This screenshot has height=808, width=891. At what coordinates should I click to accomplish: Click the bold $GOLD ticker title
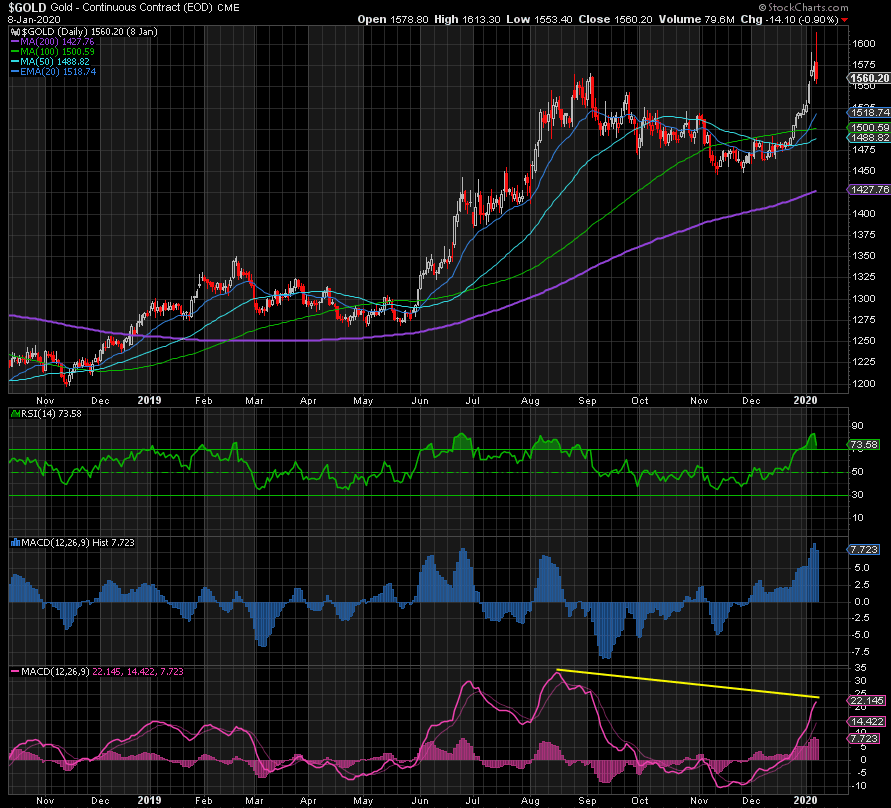27,8
